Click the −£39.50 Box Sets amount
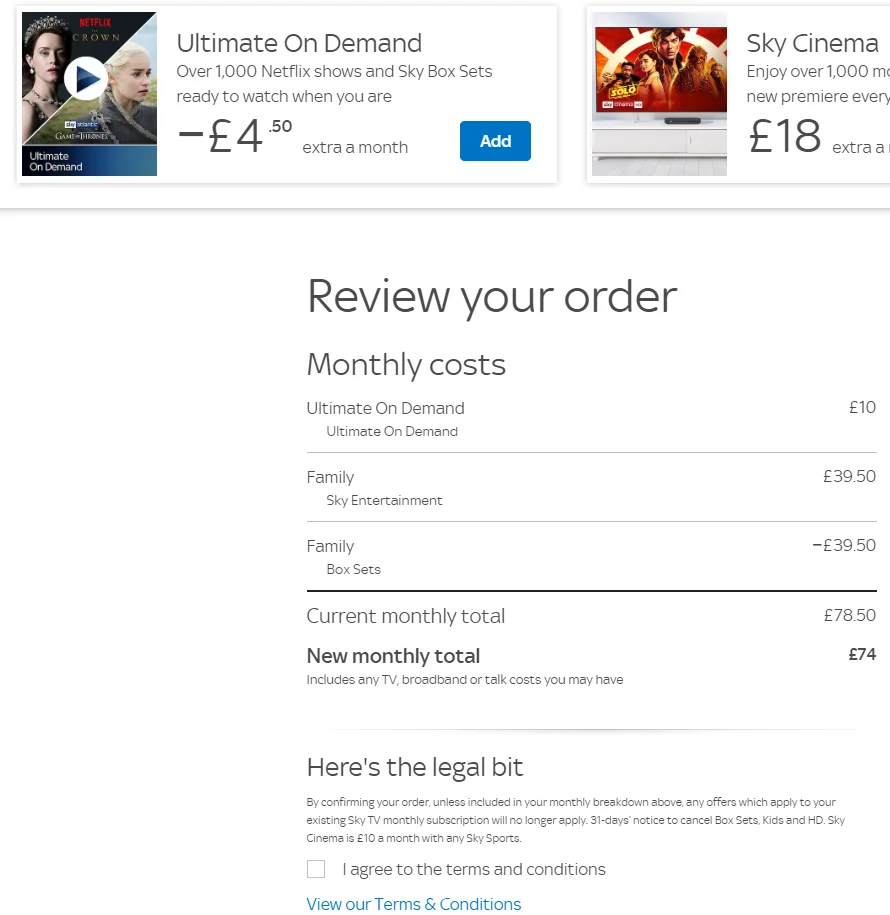Screen dimensions: 890x915 (844, 545)
